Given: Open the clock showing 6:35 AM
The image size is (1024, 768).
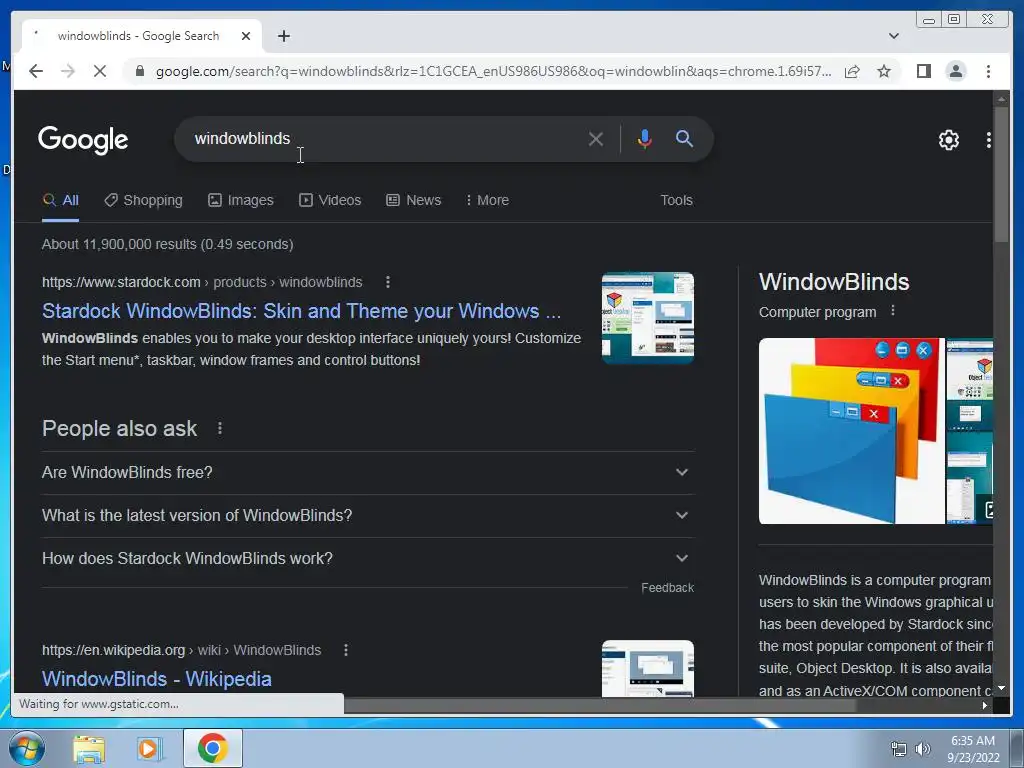Looking at the screenshot, I should 973,748.
